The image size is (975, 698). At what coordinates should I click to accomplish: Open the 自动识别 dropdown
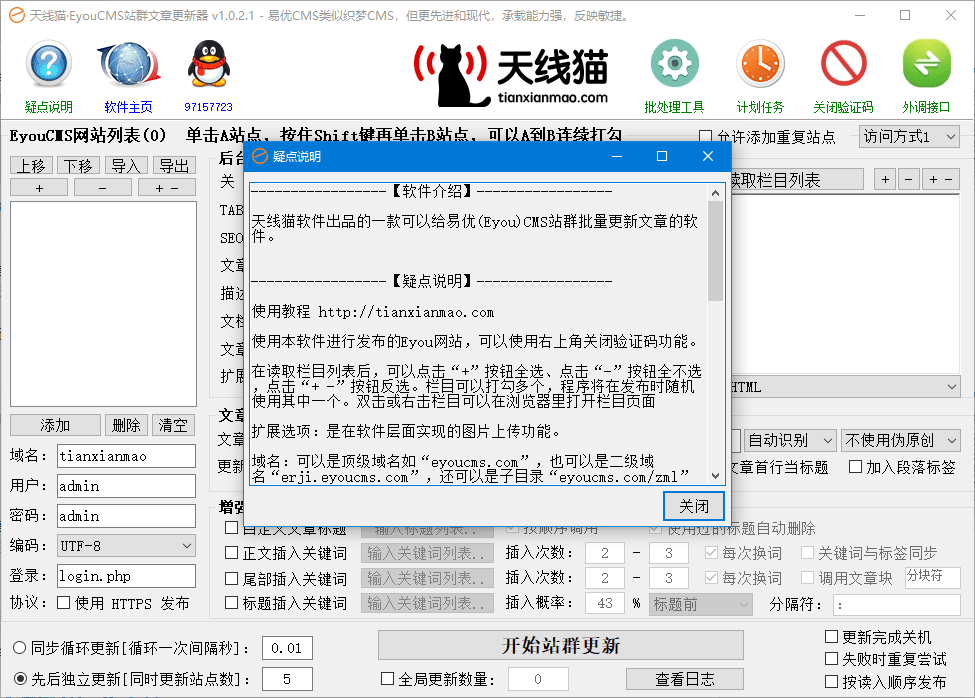coord(790,441)
